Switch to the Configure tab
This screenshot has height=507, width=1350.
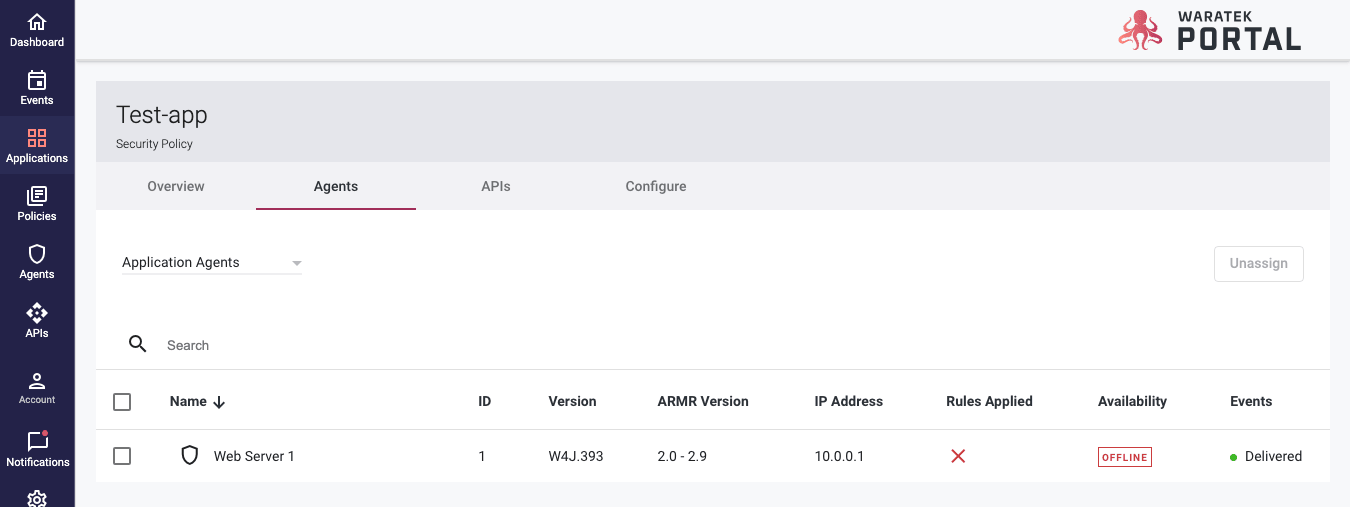pos(656,187)
